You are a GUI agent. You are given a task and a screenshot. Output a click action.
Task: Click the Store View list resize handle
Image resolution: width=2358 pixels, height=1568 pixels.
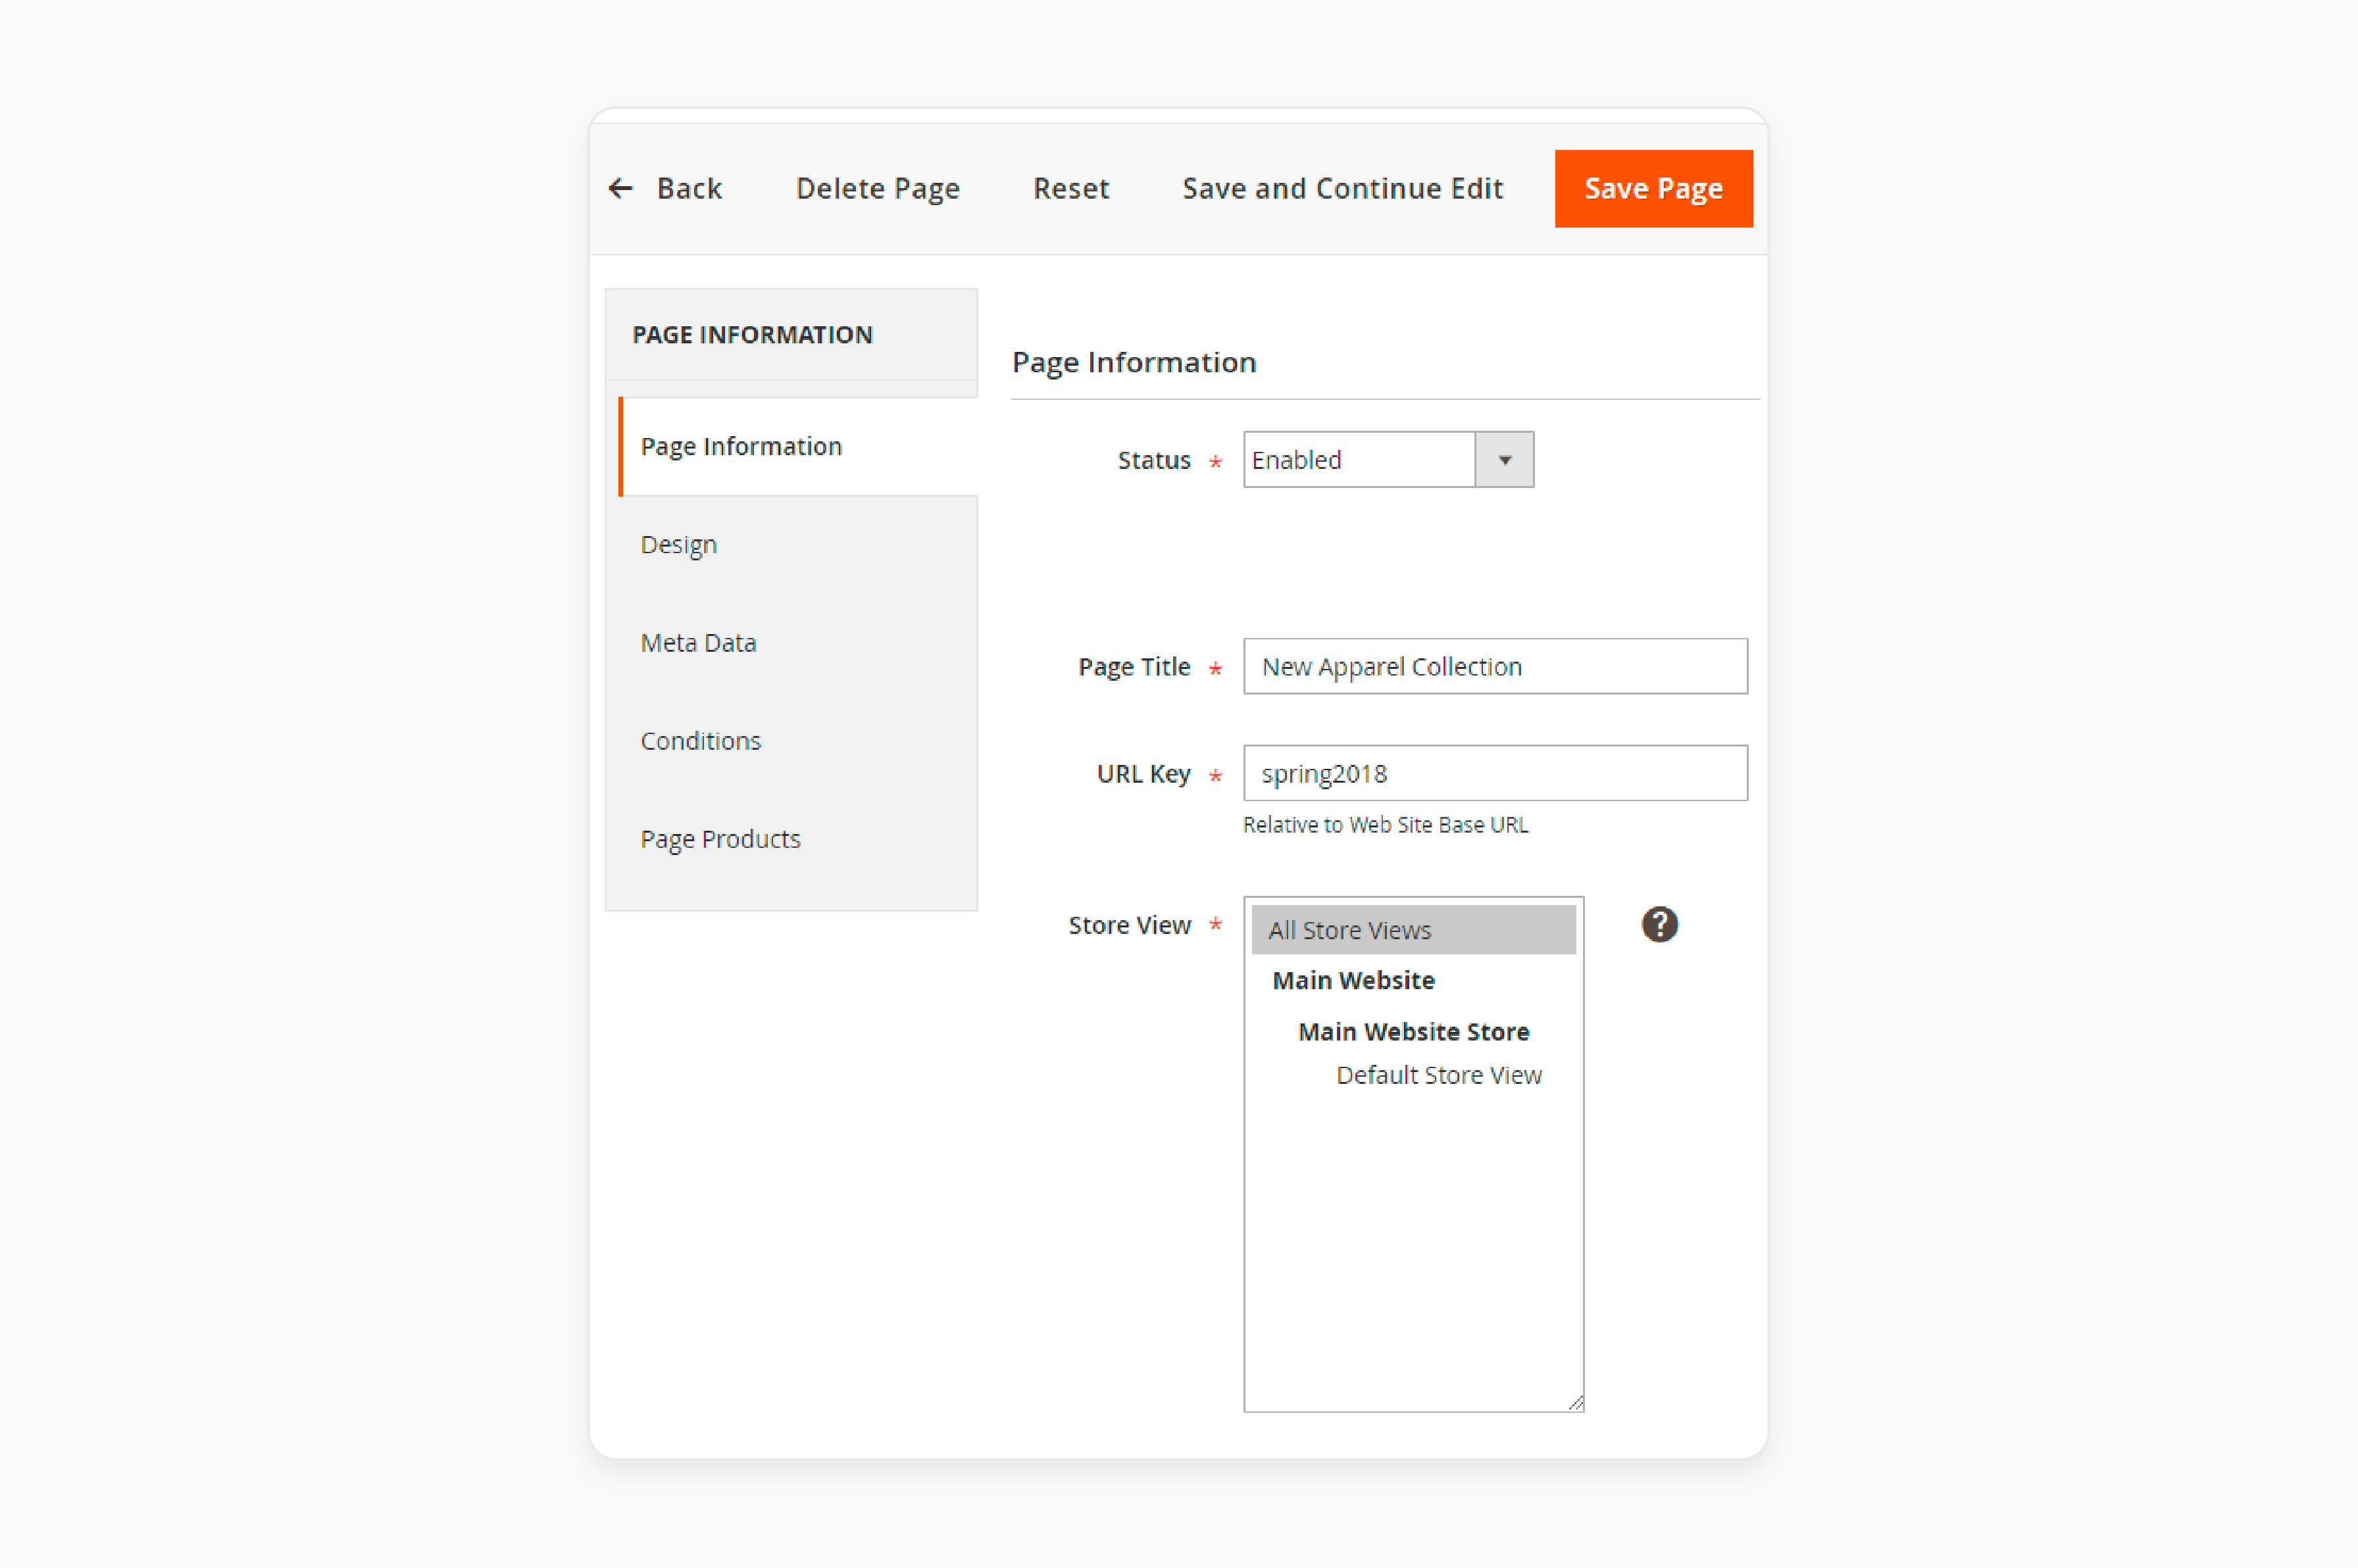click(1575, 1403)
